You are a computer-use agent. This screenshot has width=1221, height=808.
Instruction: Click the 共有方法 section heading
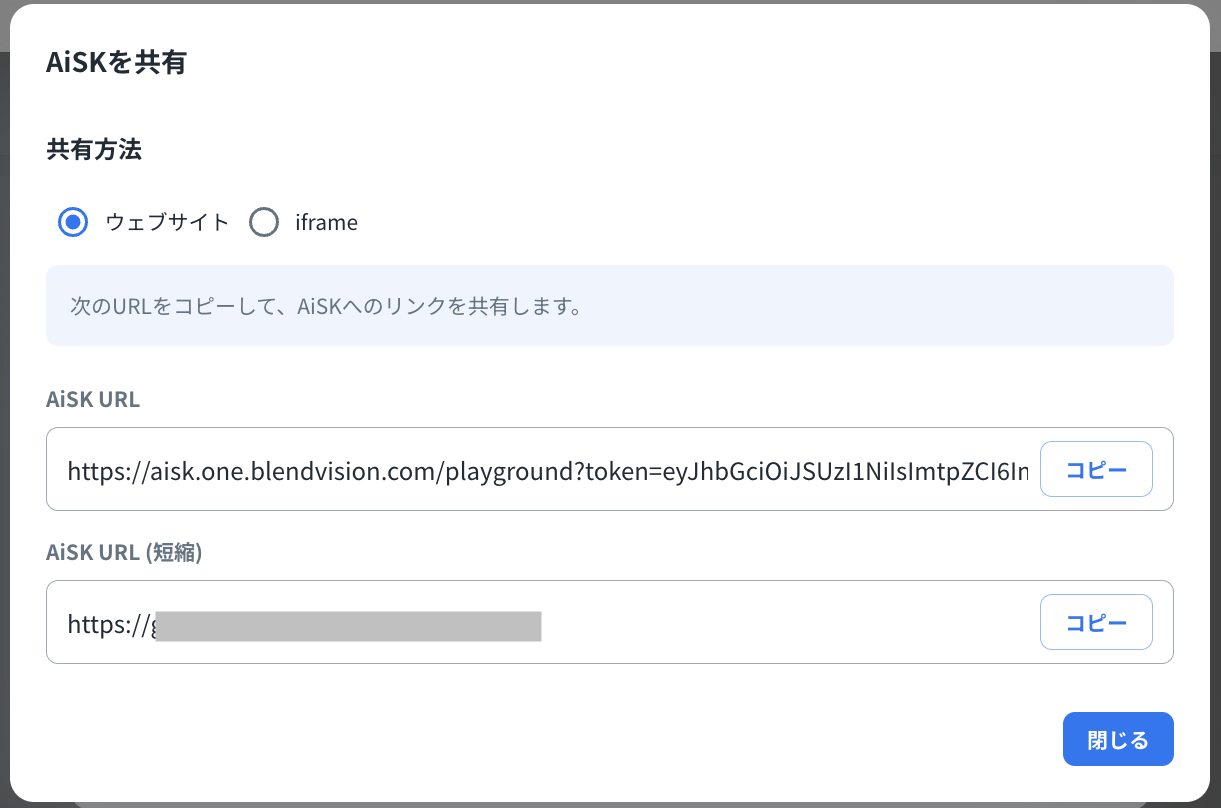pyautogui.click(x=94, y=150)
